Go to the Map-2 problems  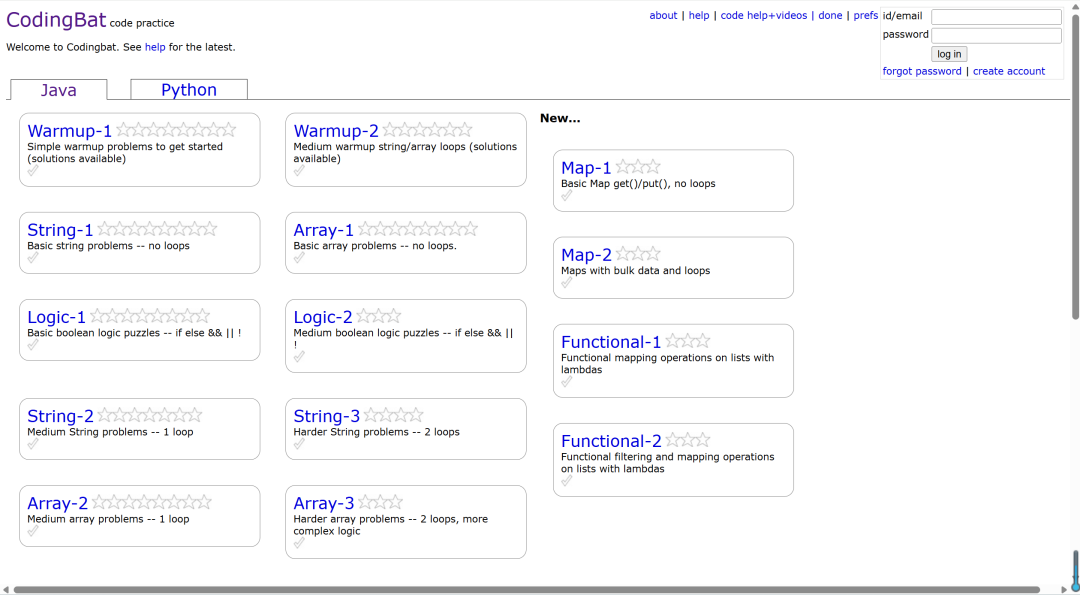586,255
